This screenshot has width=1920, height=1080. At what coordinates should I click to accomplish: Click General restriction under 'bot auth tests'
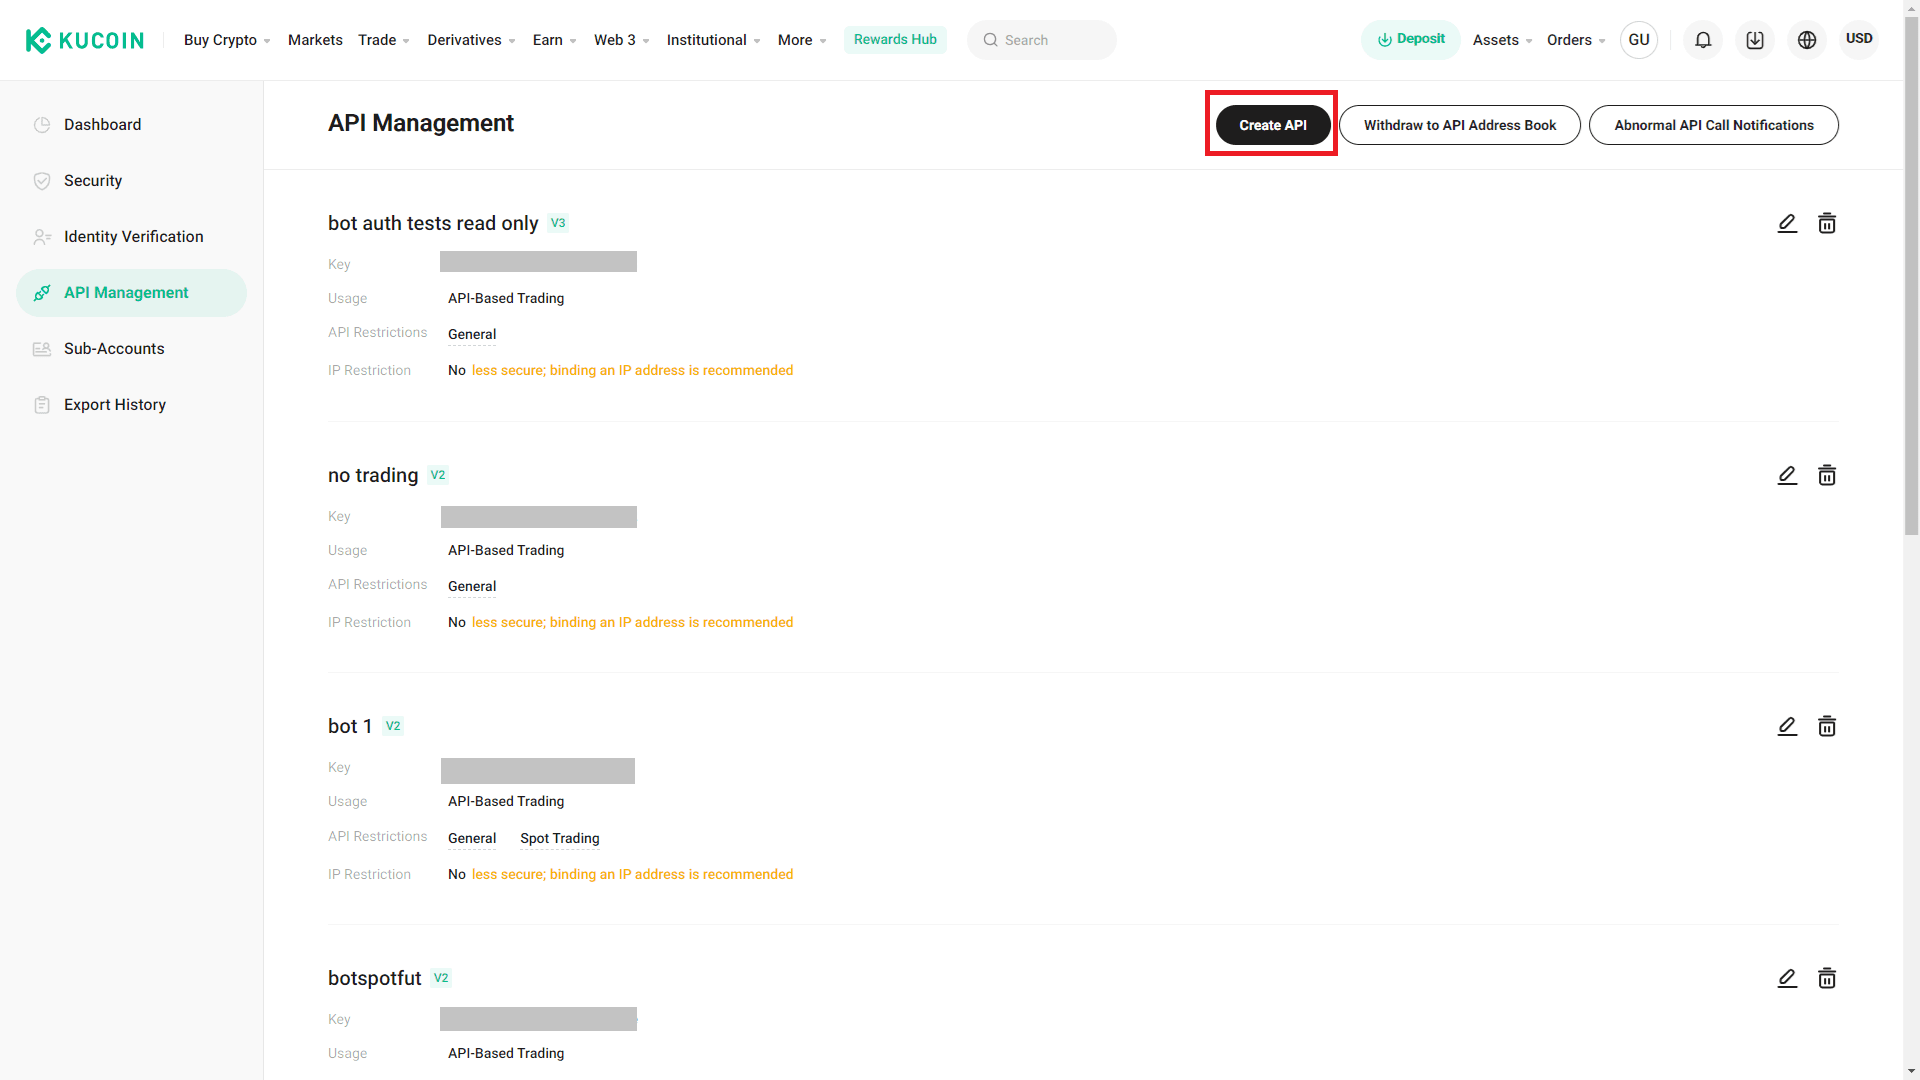[472, 334]
